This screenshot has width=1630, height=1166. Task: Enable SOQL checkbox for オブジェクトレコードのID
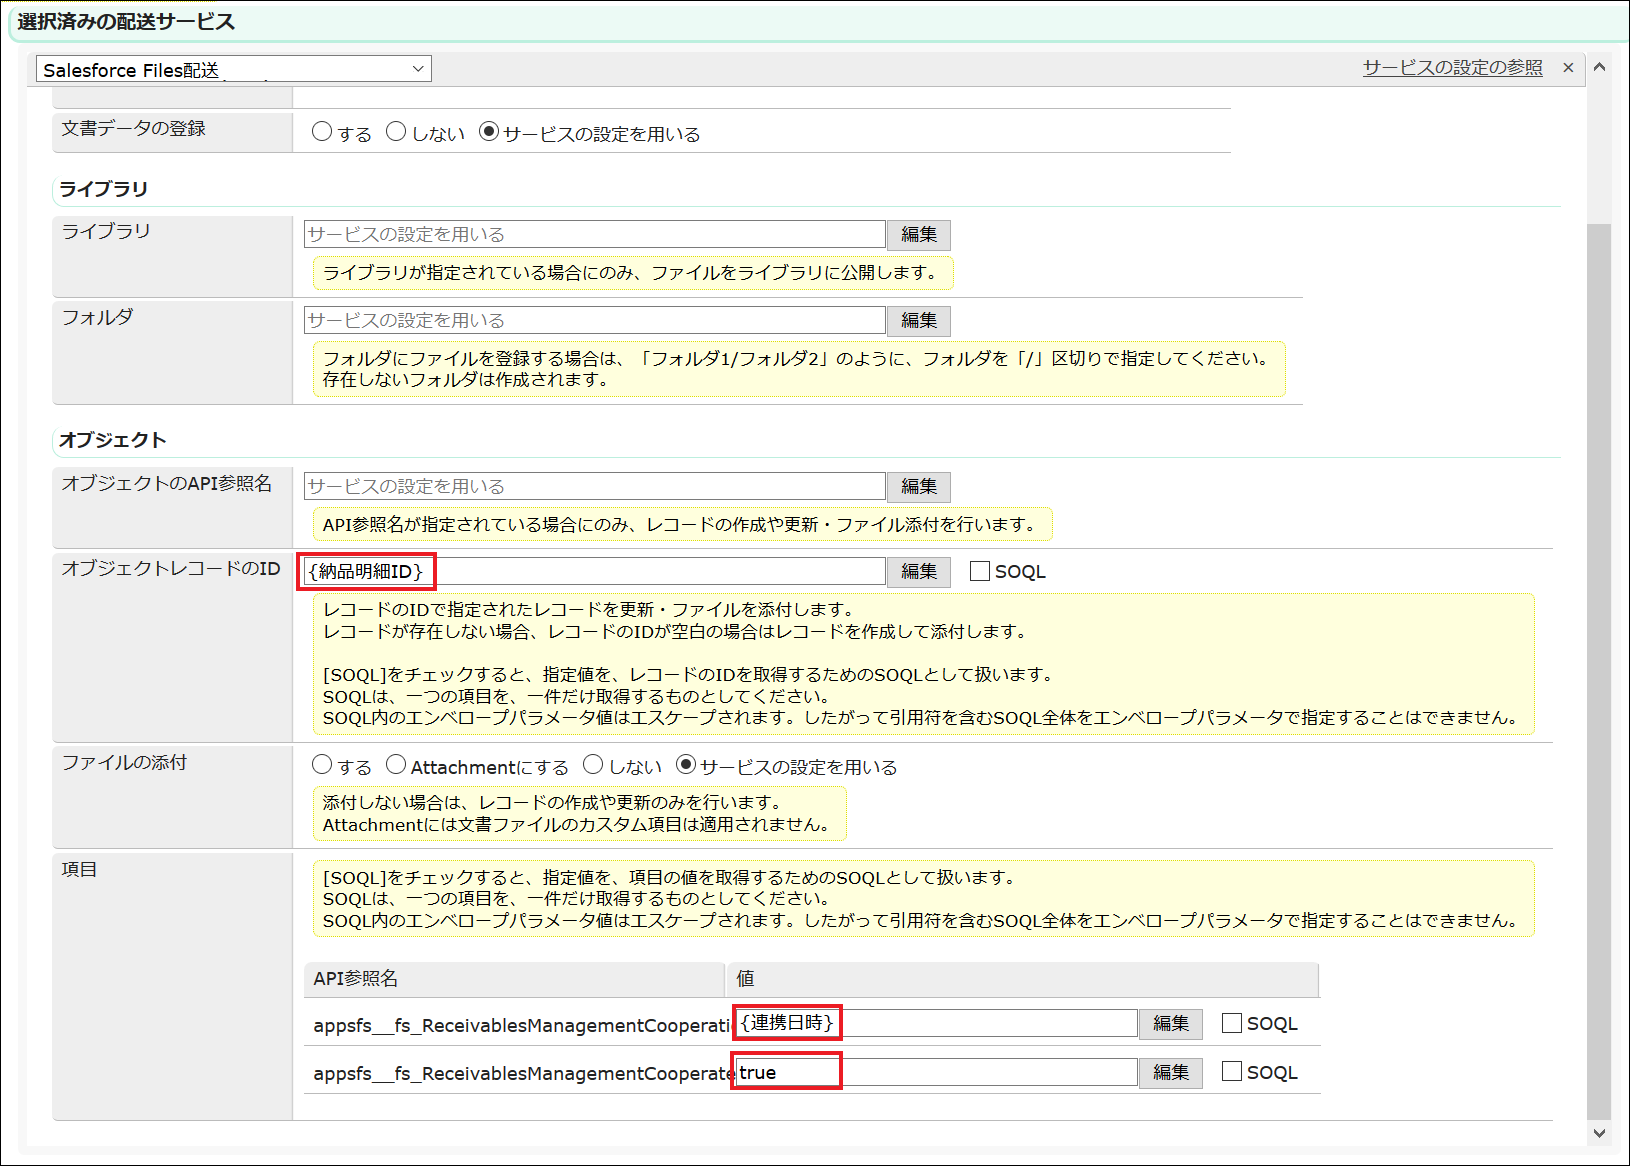tap(980, 572)
